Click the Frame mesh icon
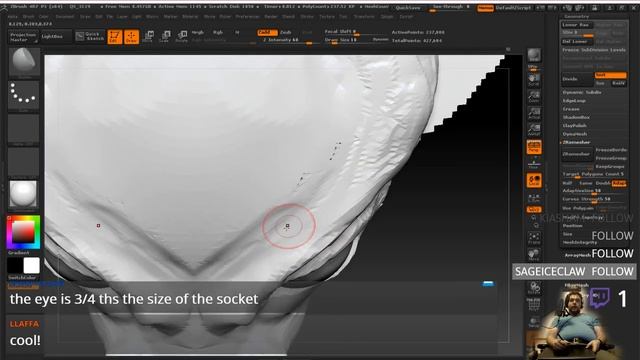 click(x=534, y=238)
